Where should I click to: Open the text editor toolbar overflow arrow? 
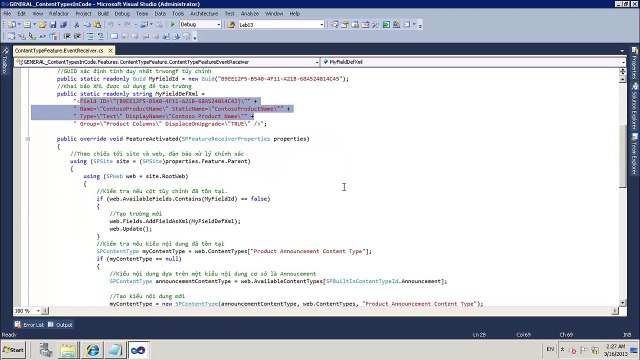(x=195, y=37)
